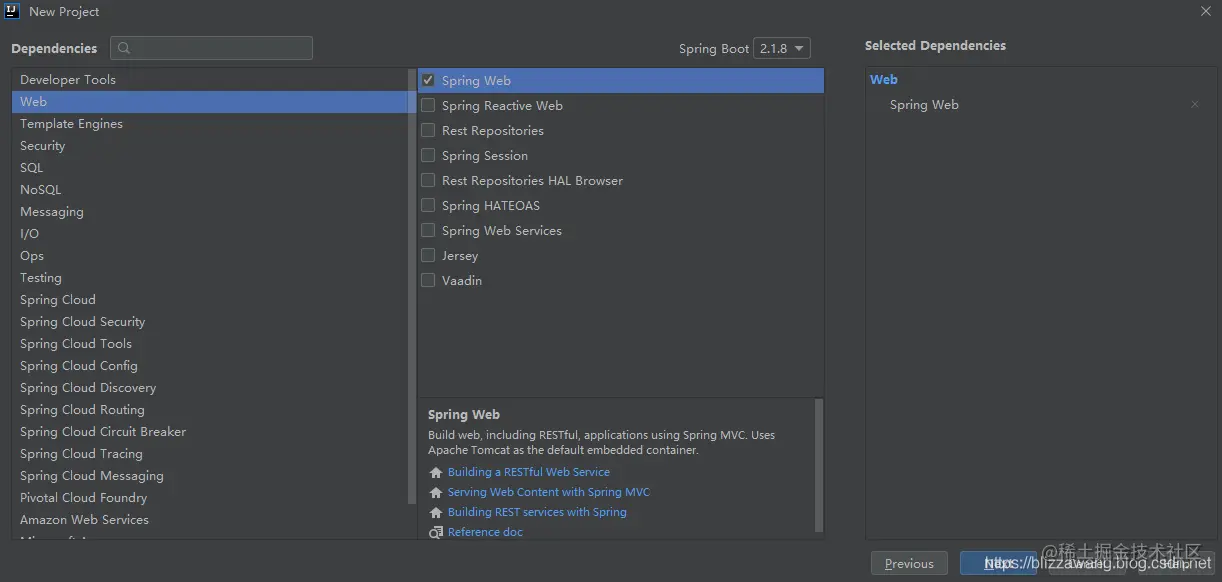Viewport: 1222px width, 582px height.
Task: Select Pivotal Cloud Foundry category
Action: coord(210,498)
